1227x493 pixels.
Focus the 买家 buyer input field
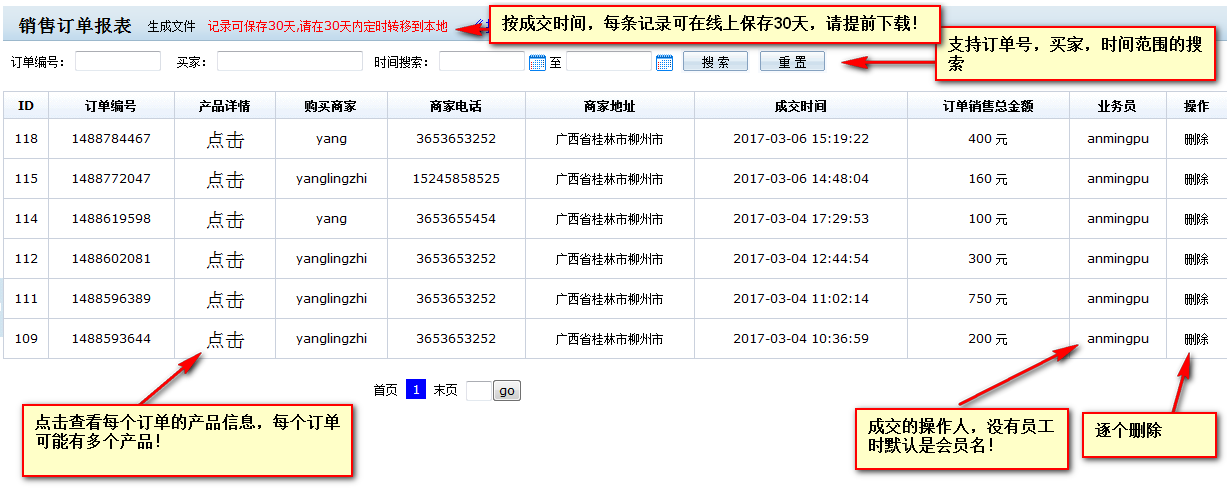pos(289,62)
